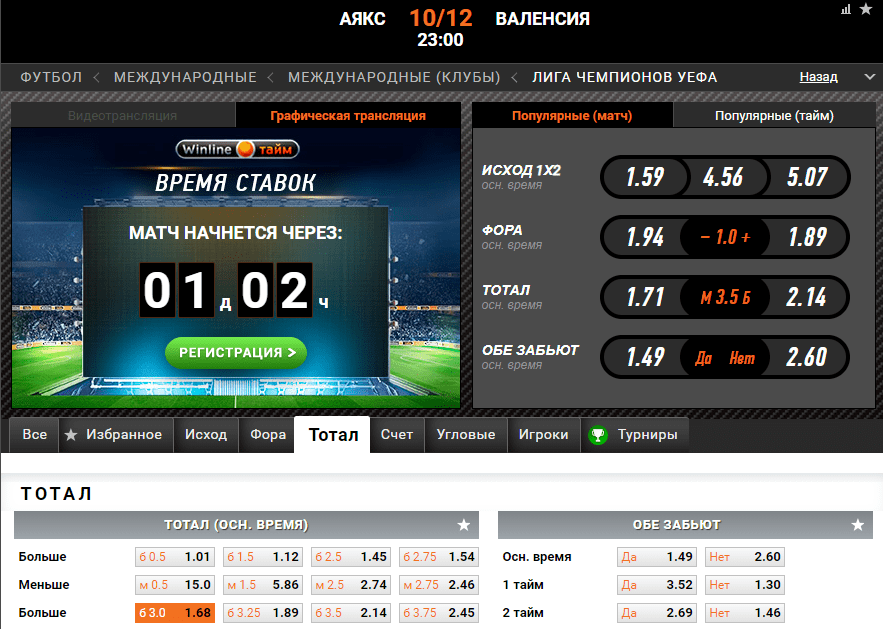Open the ФУТБОЛ breadcrumb
This screenshot has width=883, height=629.
[51, 77]
